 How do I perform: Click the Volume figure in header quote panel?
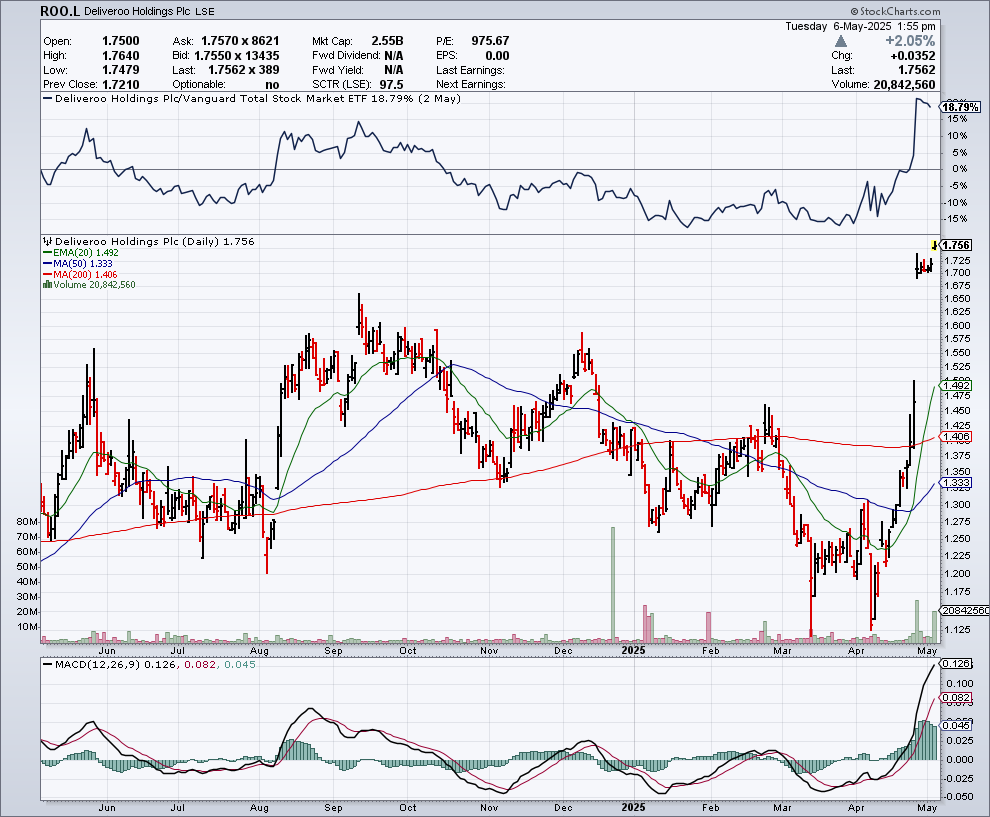click(905, 85)
